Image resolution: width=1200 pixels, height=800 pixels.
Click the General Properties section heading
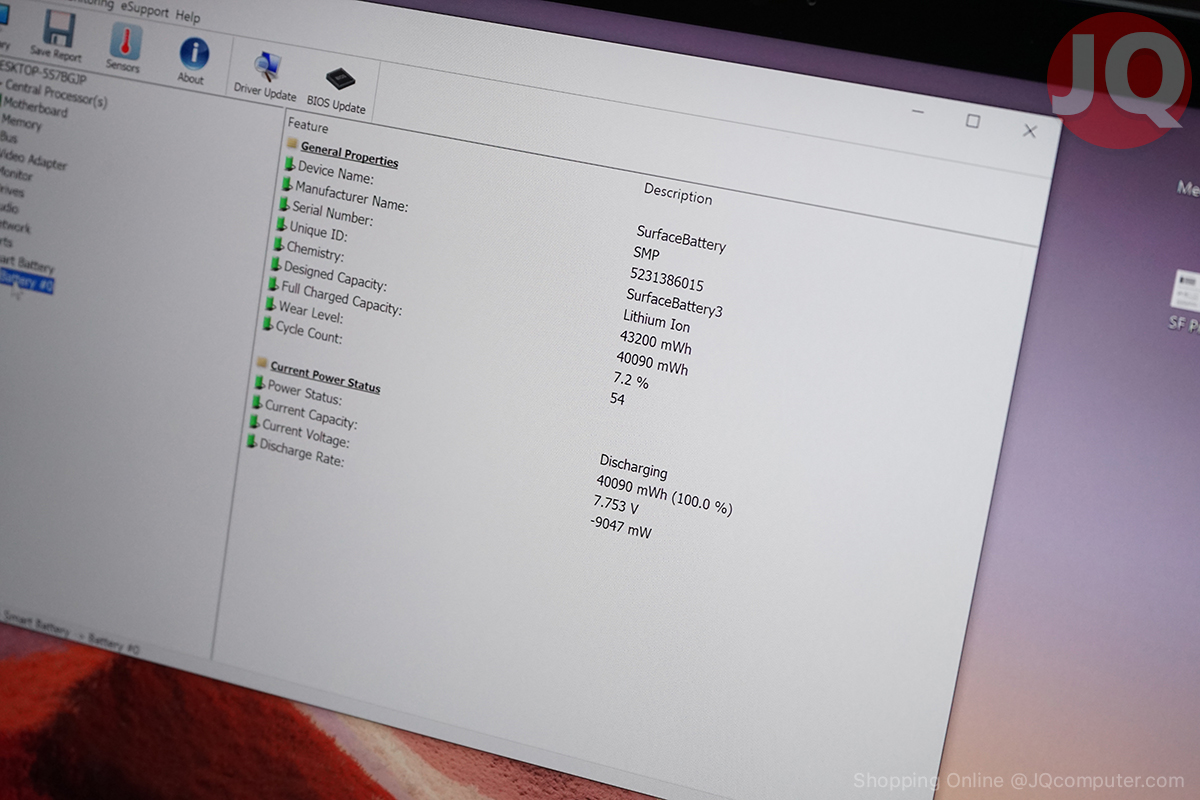[x=349, y=154]
